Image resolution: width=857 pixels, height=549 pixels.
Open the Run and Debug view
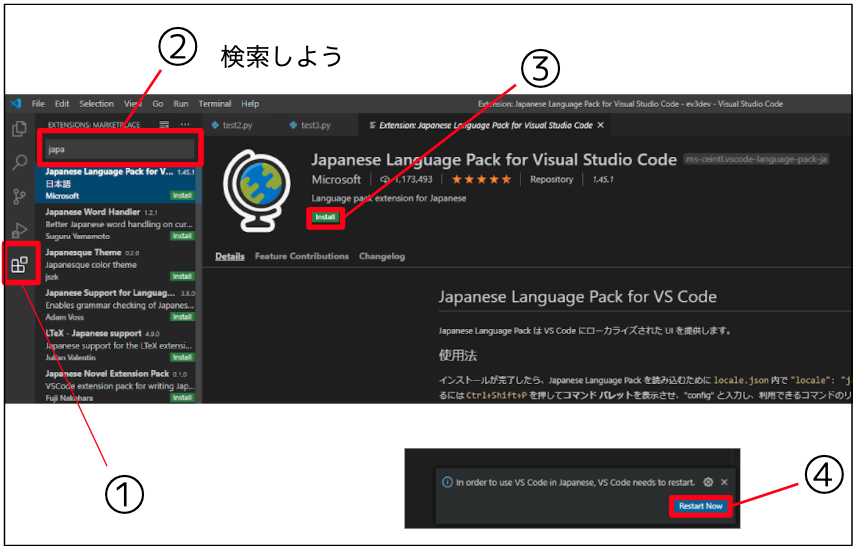19,230
